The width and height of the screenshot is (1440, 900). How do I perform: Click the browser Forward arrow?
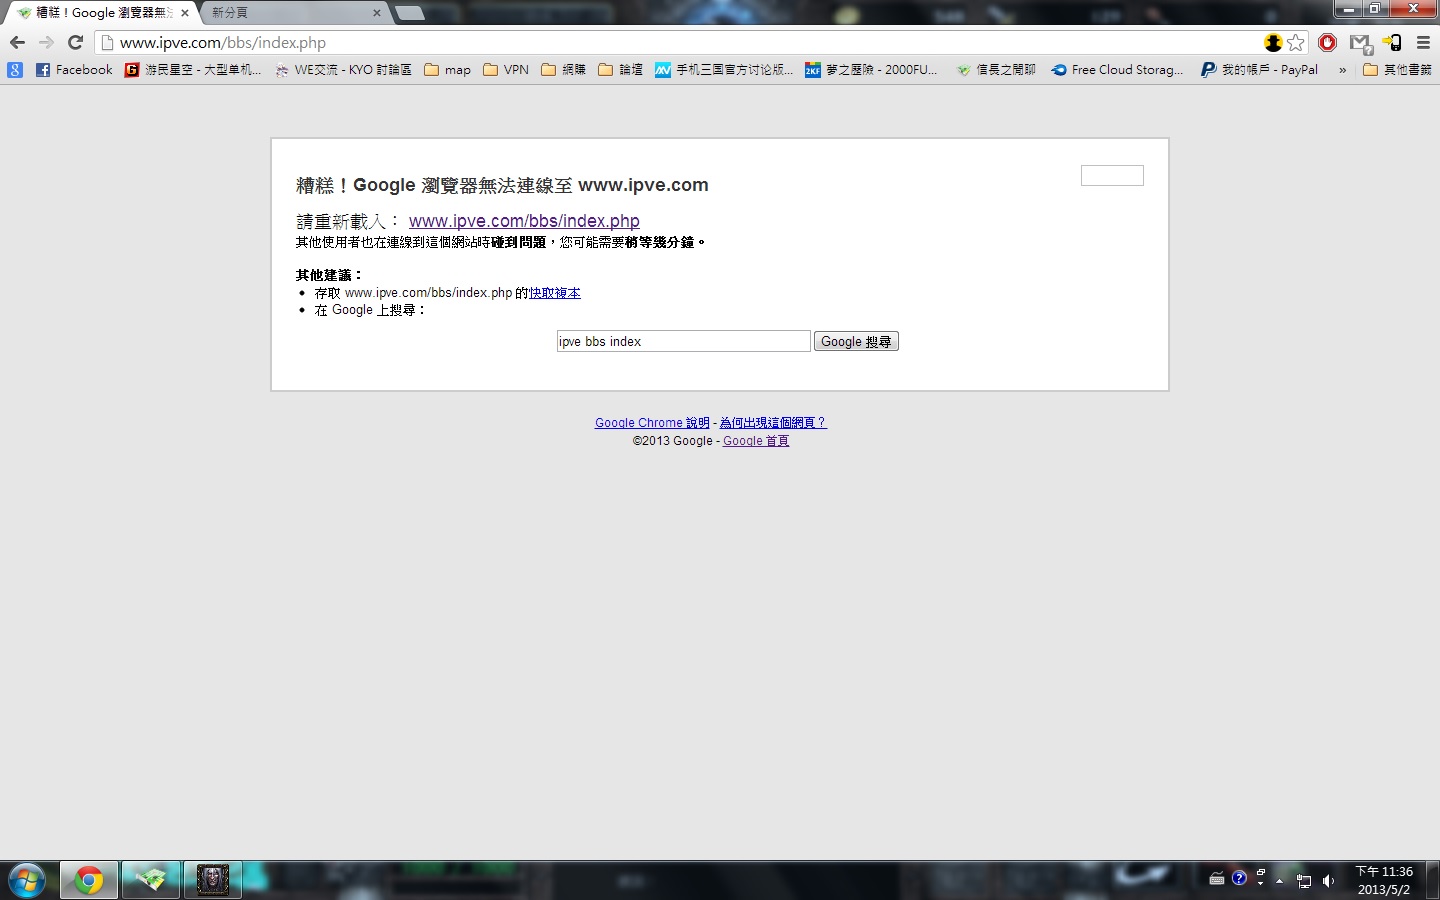point(46,42)
